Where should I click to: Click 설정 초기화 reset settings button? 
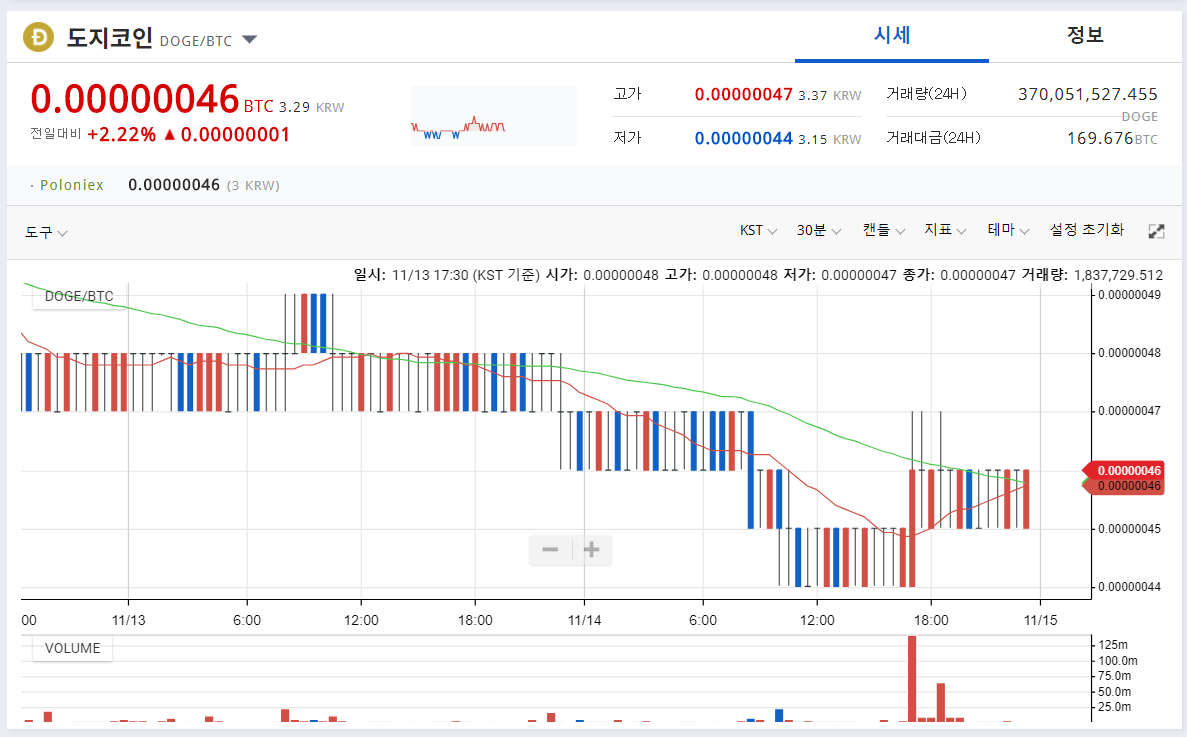coord(1086,230)
